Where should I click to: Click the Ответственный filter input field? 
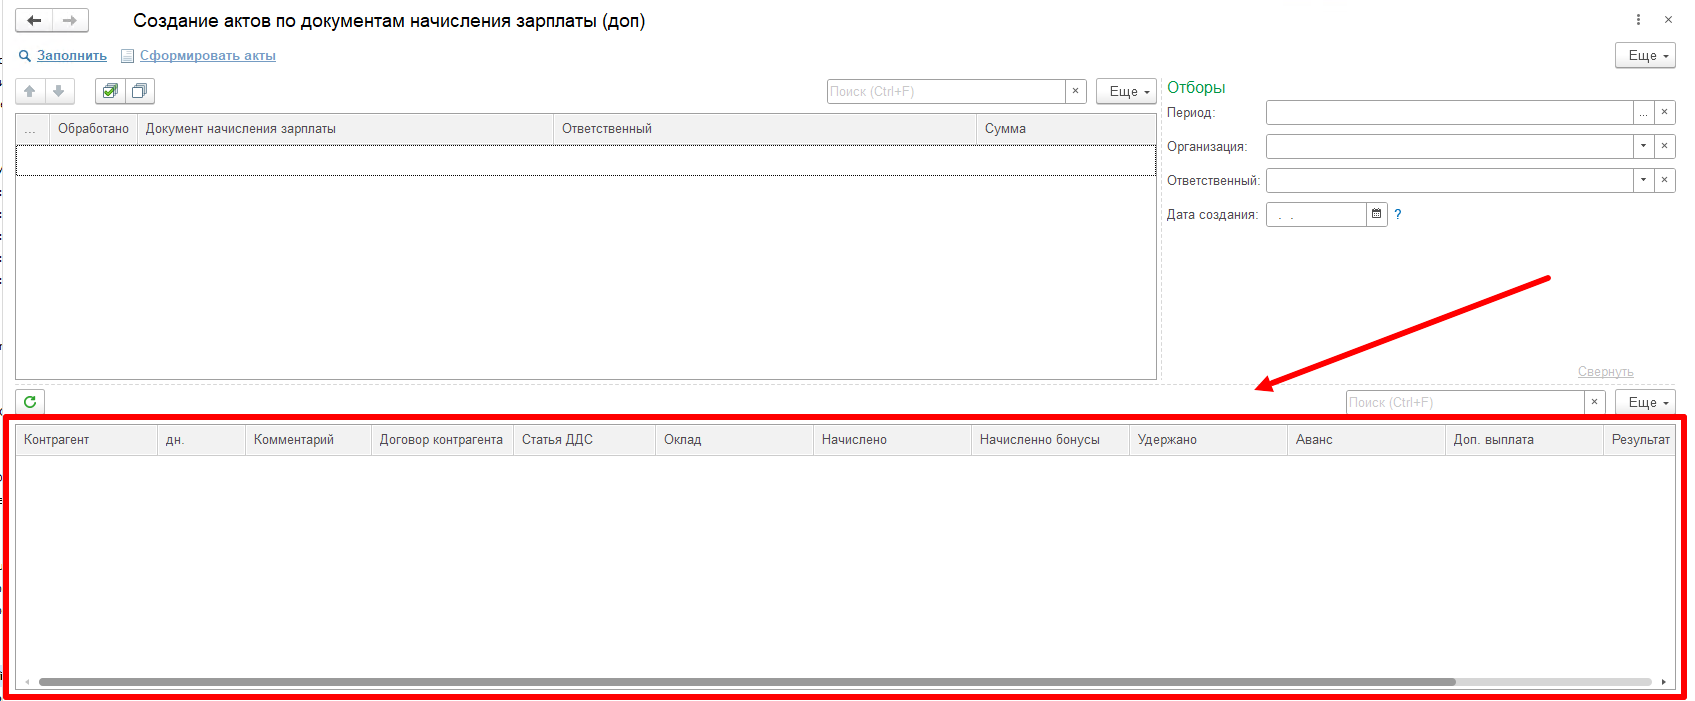1450,180
